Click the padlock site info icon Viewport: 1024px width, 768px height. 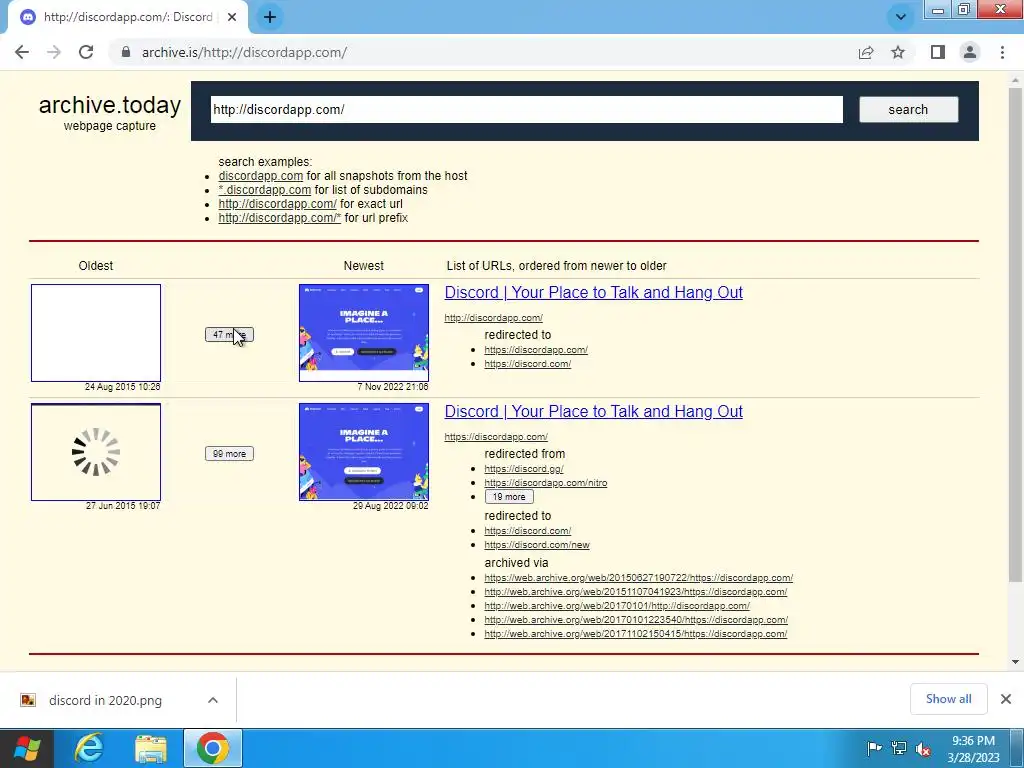(x=126, y=52)
